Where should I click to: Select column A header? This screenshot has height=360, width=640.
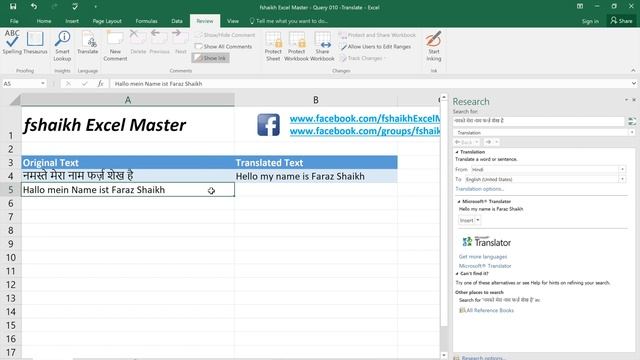click(128, 100)
